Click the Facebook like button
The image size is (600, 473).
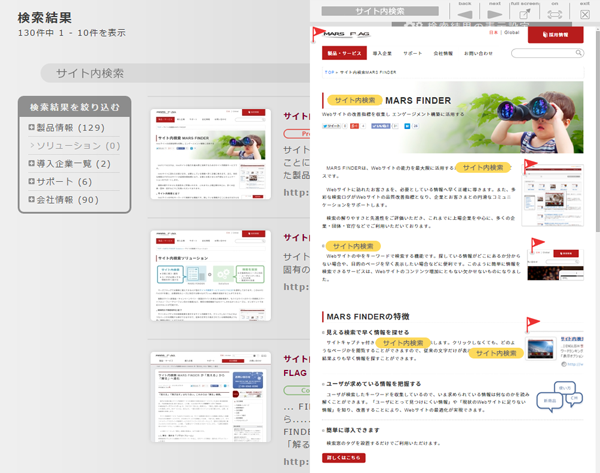click(381, 126)
